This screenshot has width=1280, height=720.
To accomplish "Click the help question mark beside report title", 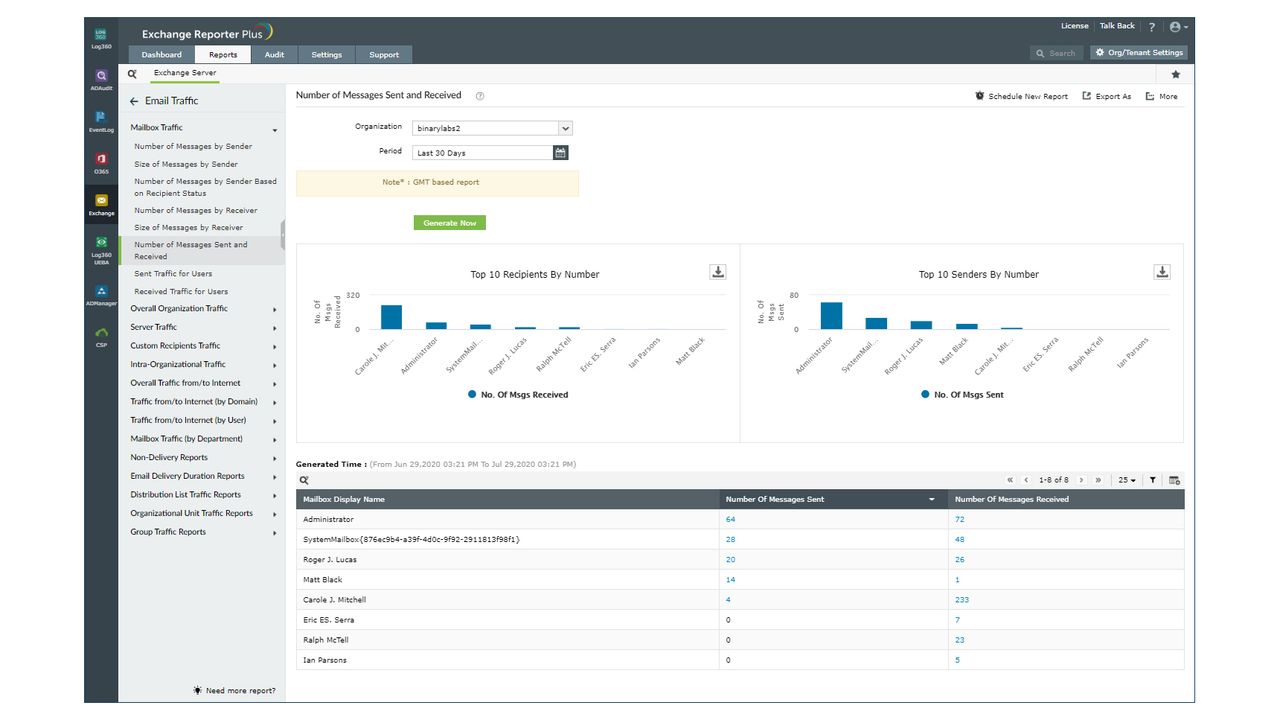I will 479,95.
